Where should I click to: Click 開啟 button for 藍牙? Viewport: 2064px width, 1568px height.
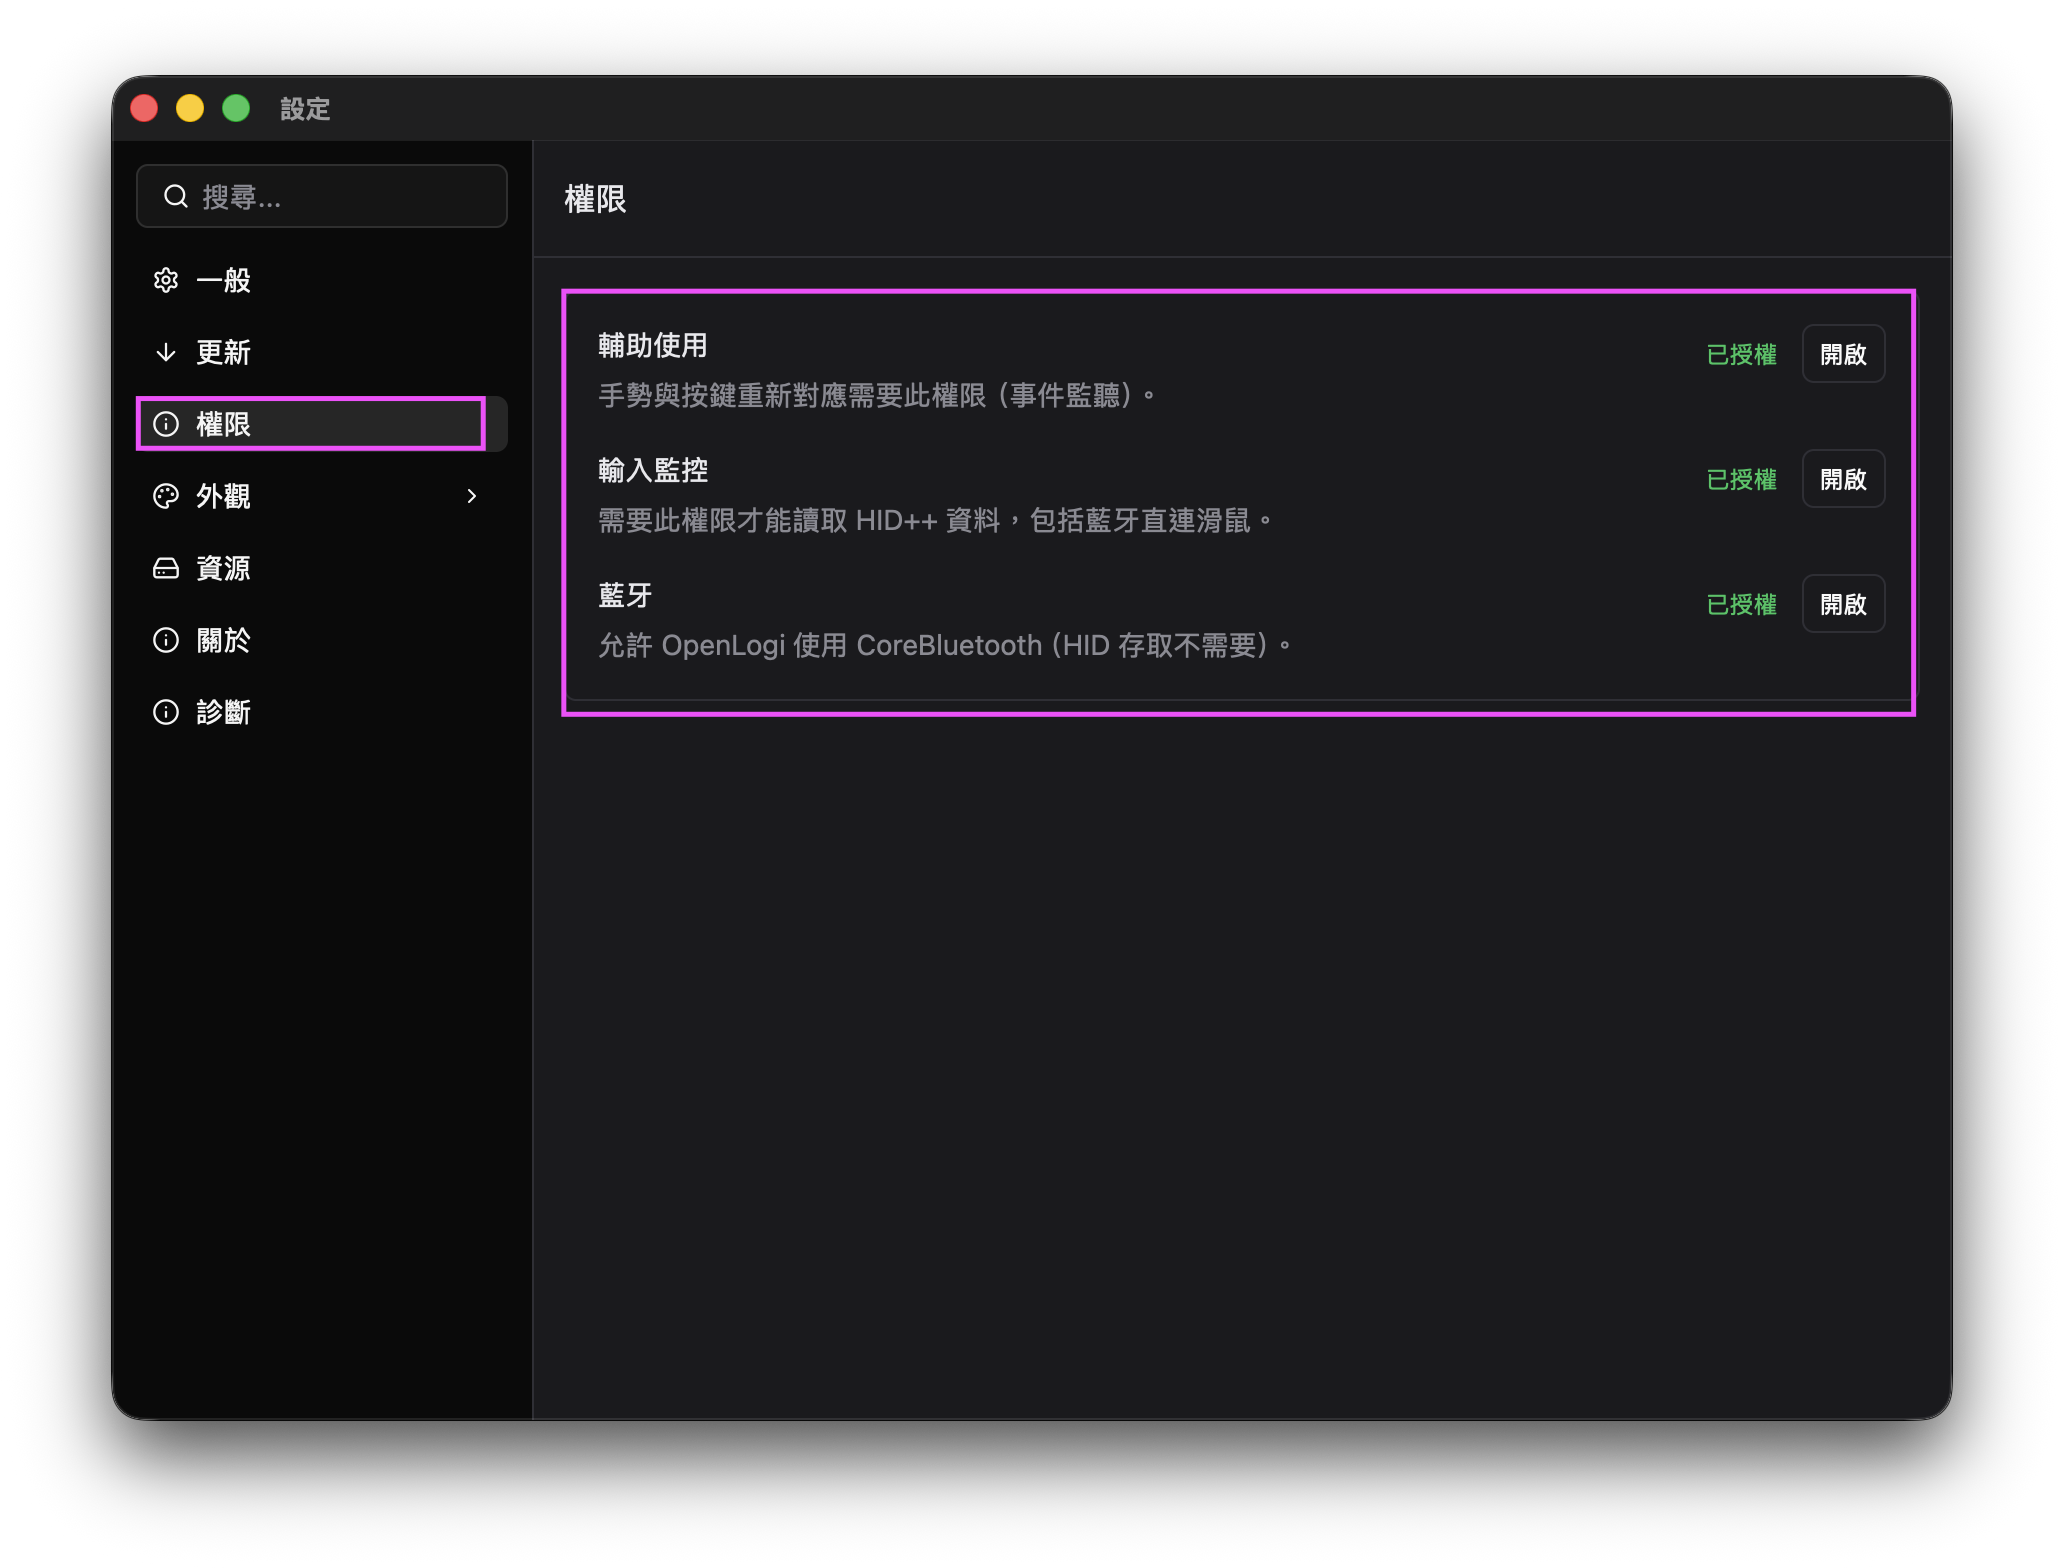tap(1843, 604)
